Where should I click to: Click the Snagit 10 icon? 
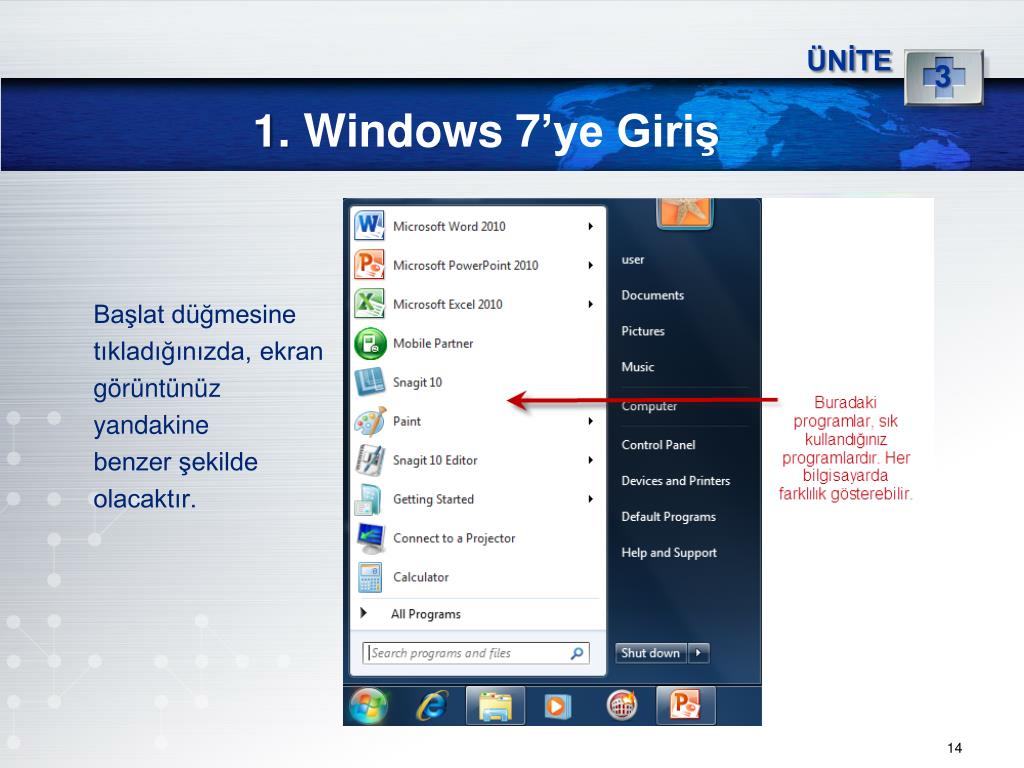369,382
